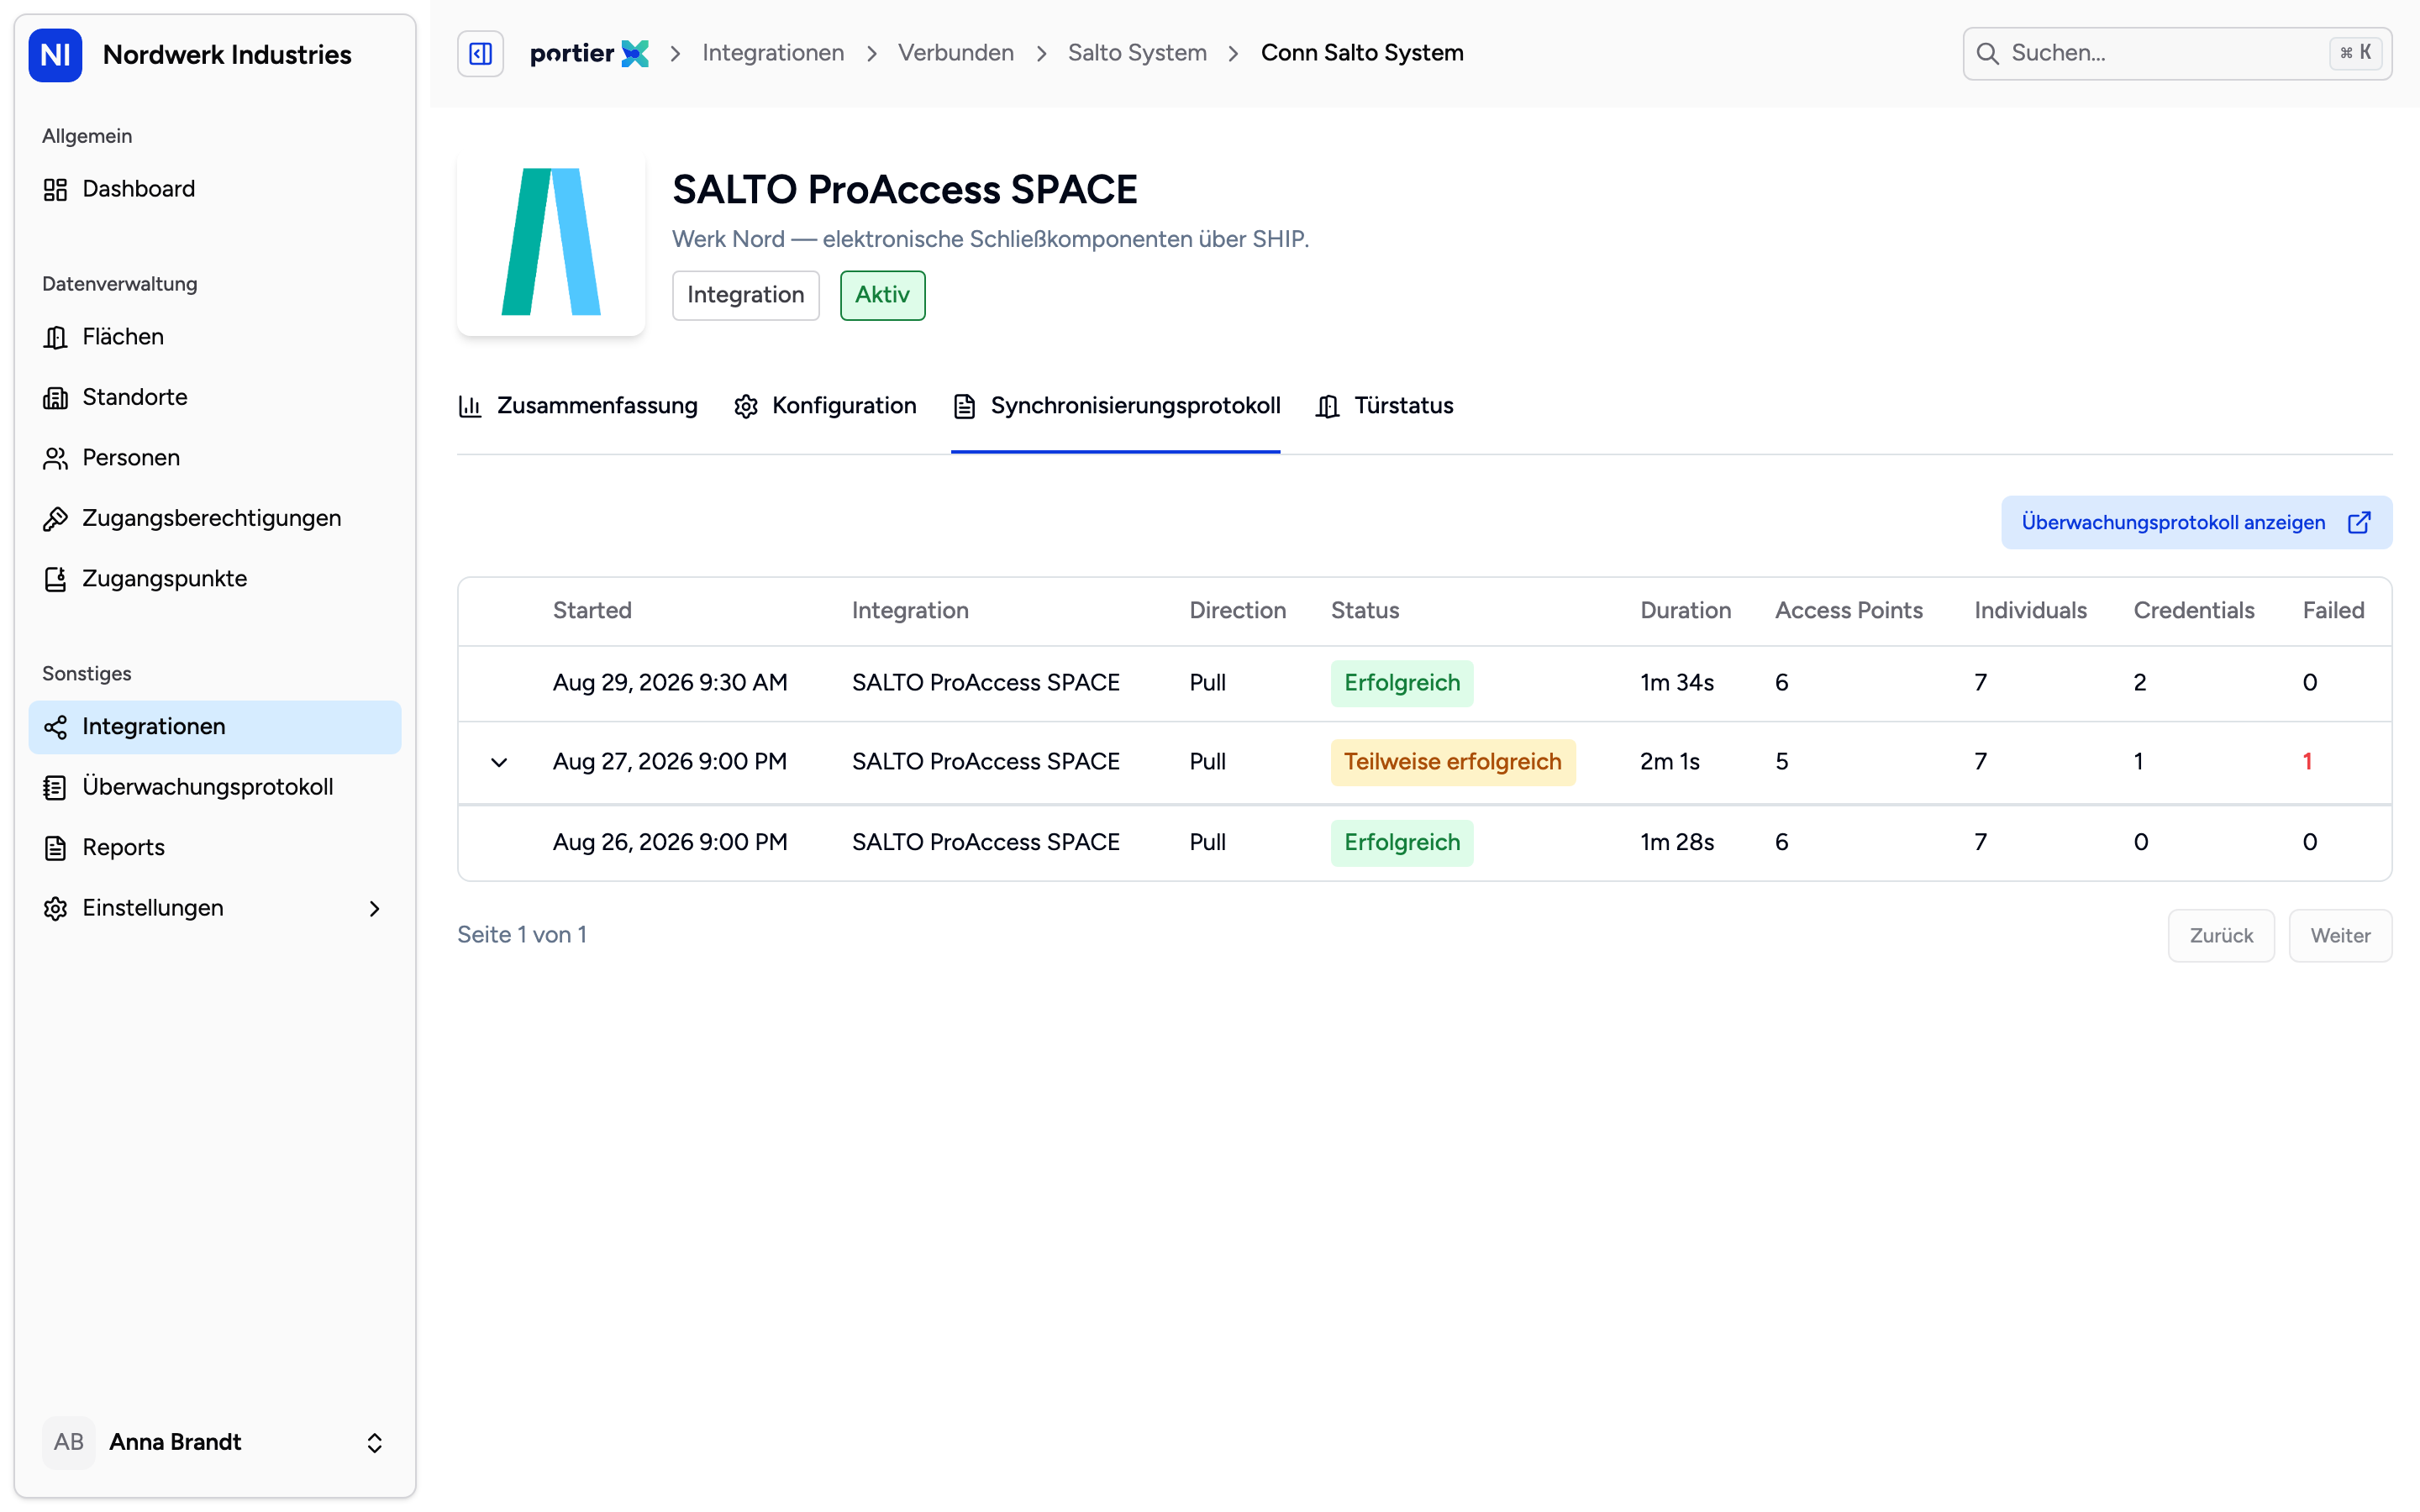Screen dimensions: 2420x1512
Task: Click the Zugangsberechtigungen key icon
Action: 55,519
